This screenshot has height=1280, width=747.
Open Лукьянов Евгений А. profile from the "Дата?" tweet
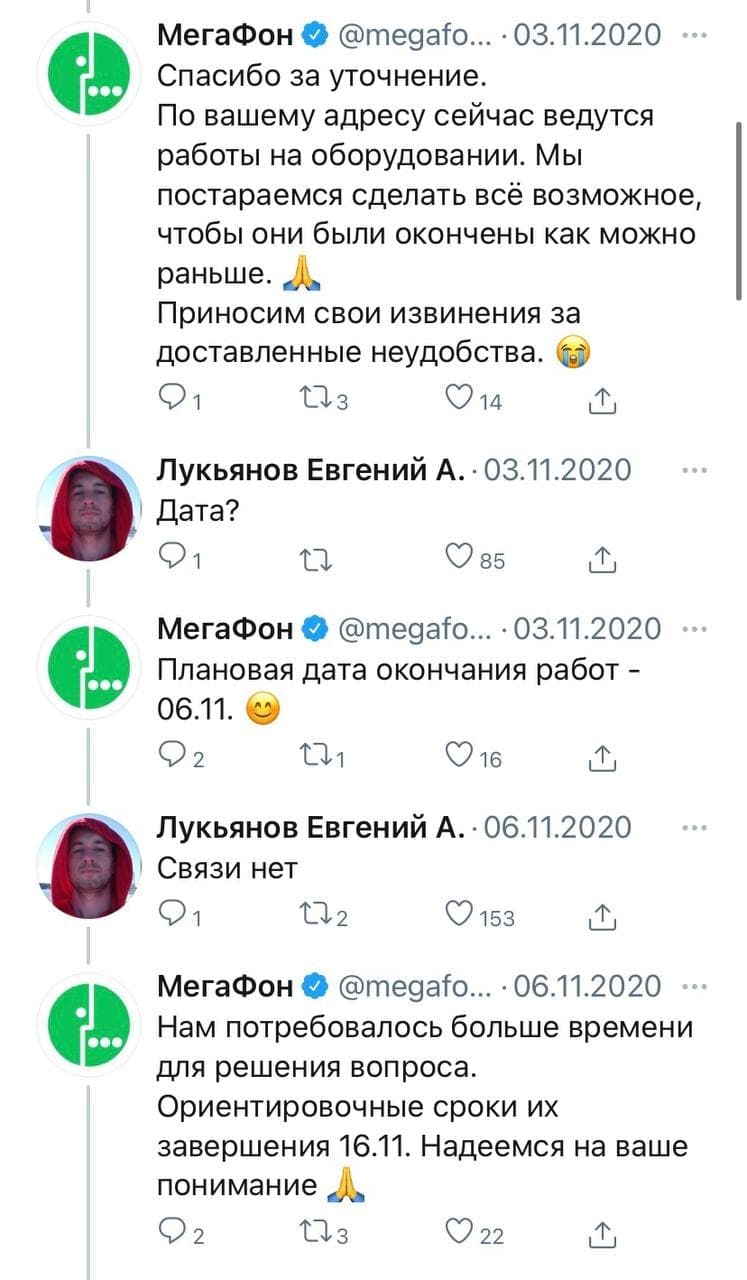[311, 469]
